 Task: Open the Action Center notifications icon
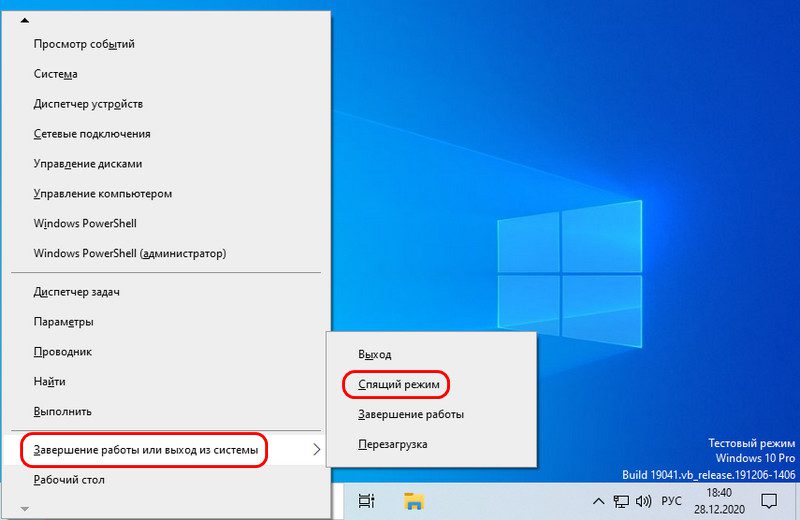[769, 501]
